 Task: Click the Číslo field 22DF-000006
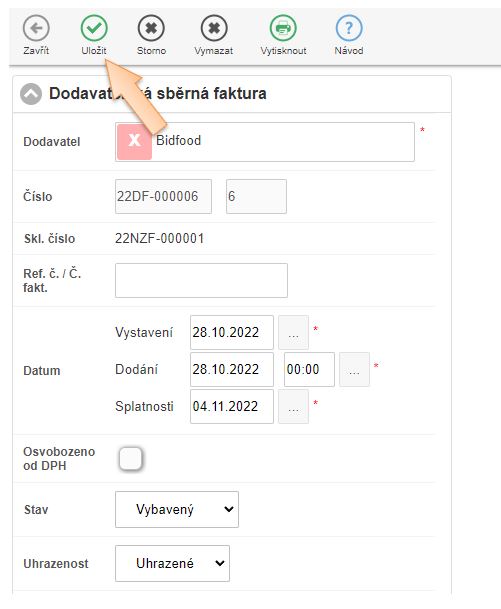coord(164,197)
